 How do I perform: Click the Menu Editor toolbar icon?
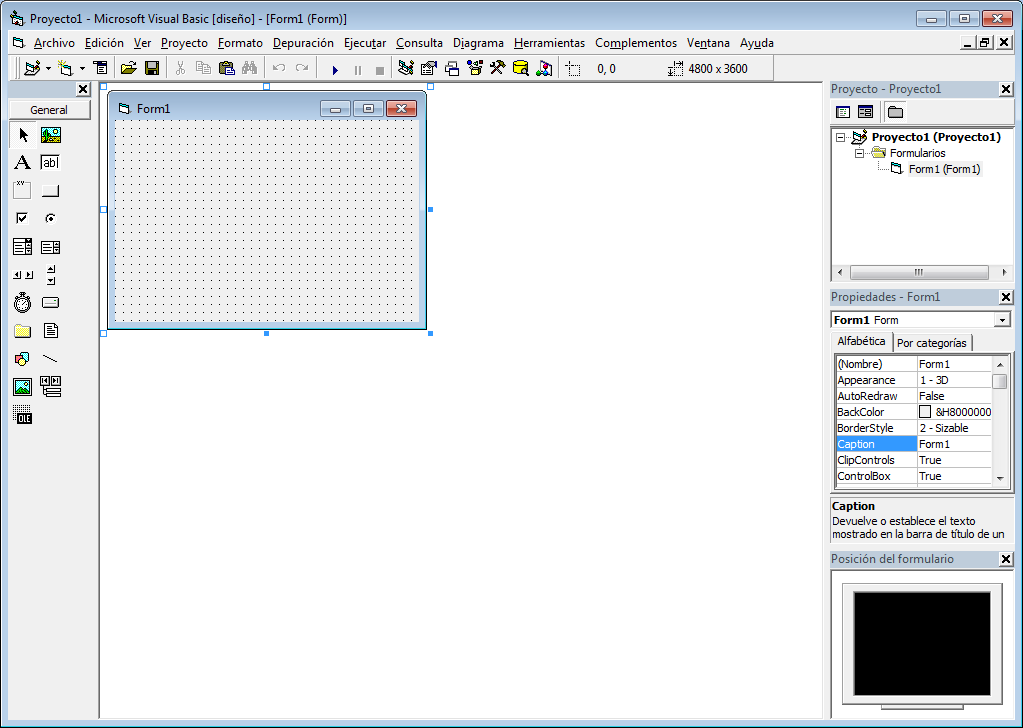pyautogui.click(x=100, y=68)
